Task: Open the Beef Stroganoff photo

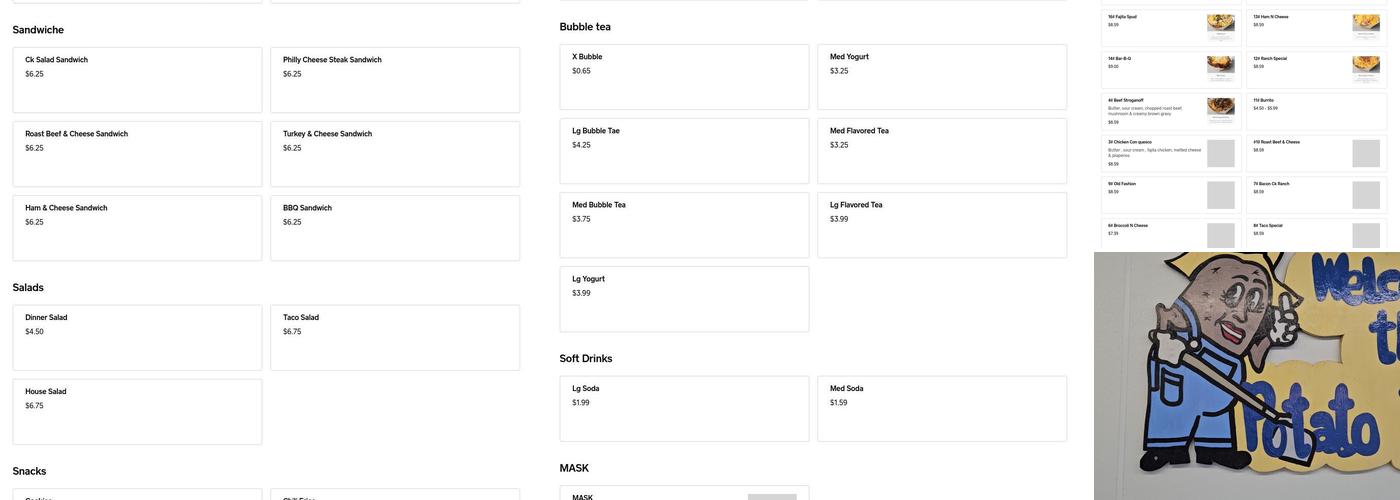Action: (x=1220, y=110)
